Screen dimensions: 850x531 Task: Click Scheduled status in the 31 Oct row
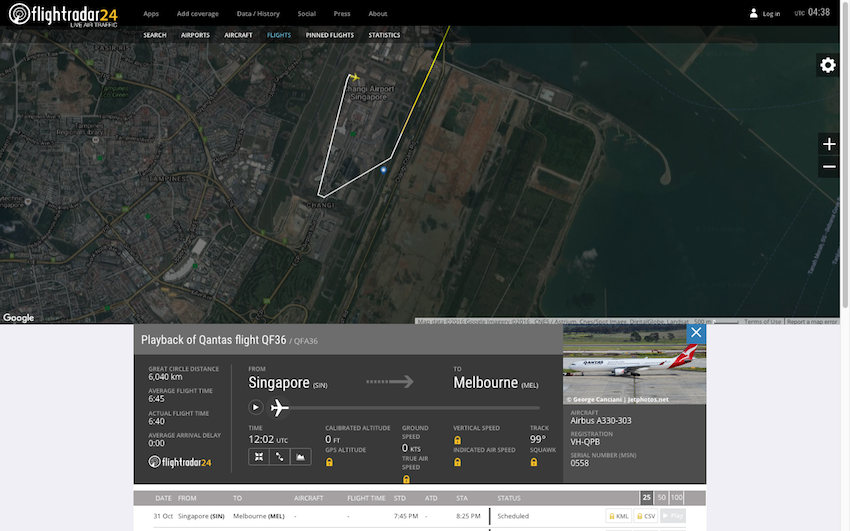[513, 516]
